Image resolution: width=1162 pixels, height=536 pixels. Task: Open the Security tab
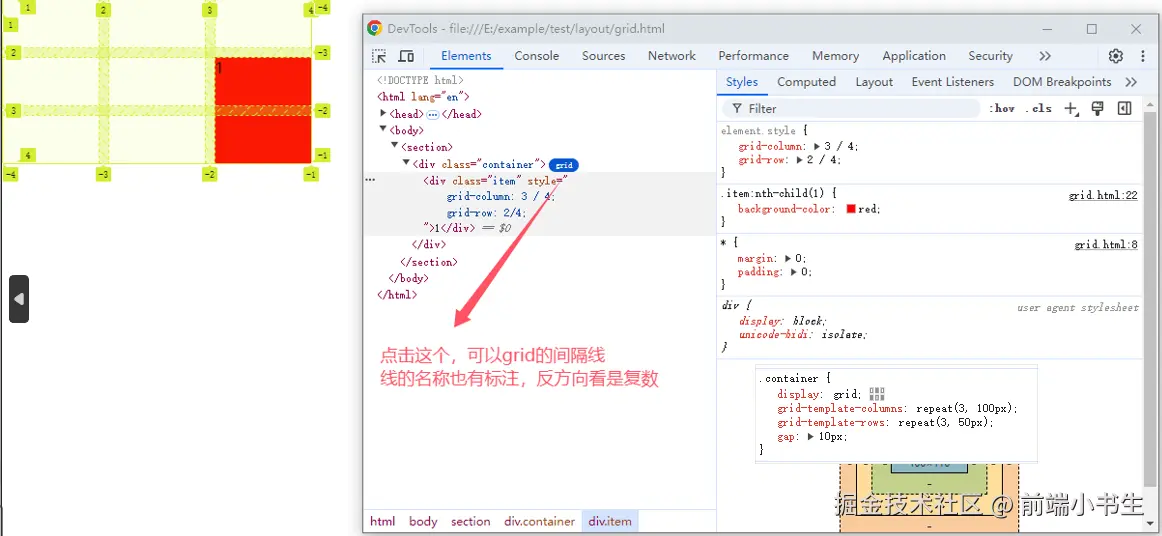coord(990,56)
